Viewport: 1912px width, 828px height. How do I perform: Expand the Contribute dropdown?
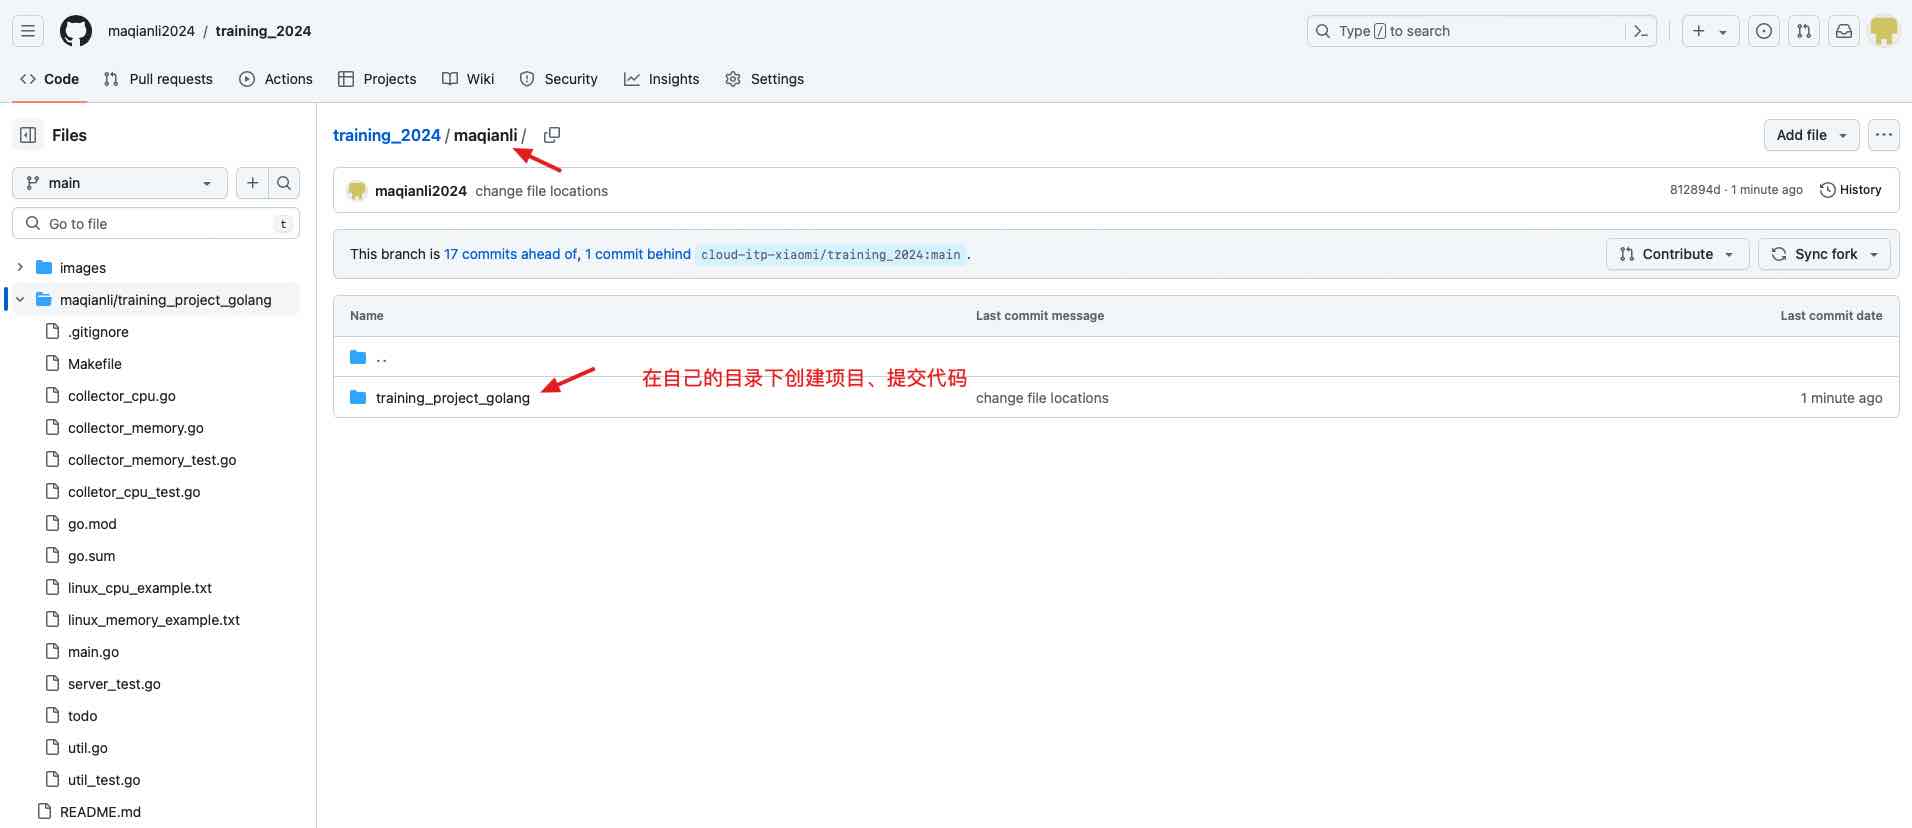click(x=1678, y=254)
